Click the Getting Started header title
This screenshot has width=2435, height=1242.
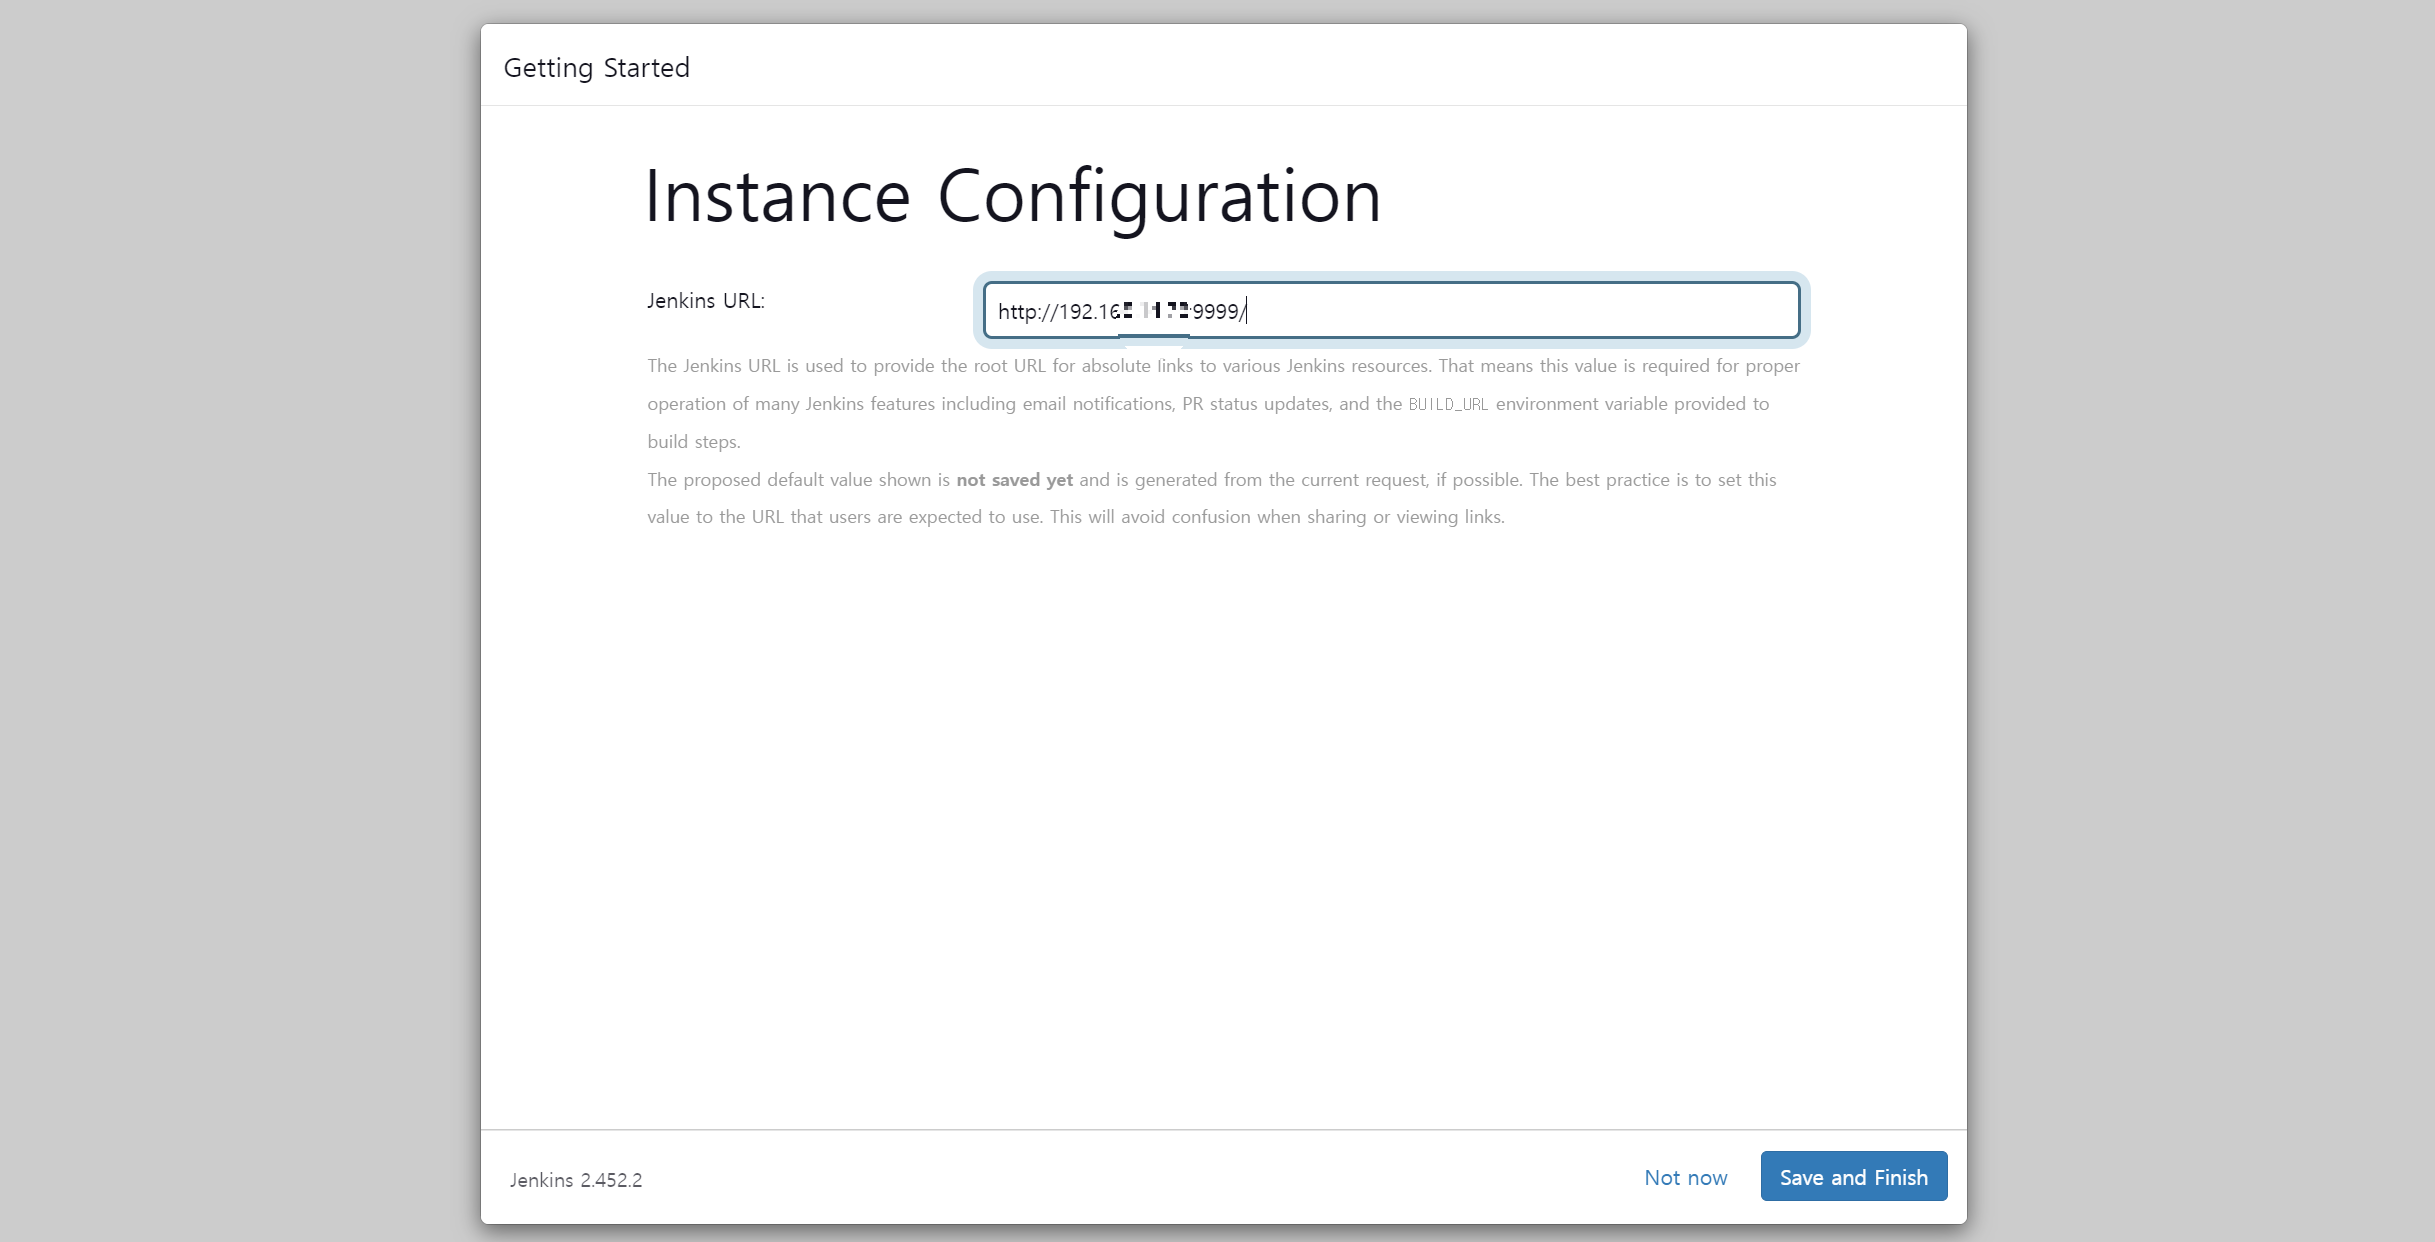point(597,68)
